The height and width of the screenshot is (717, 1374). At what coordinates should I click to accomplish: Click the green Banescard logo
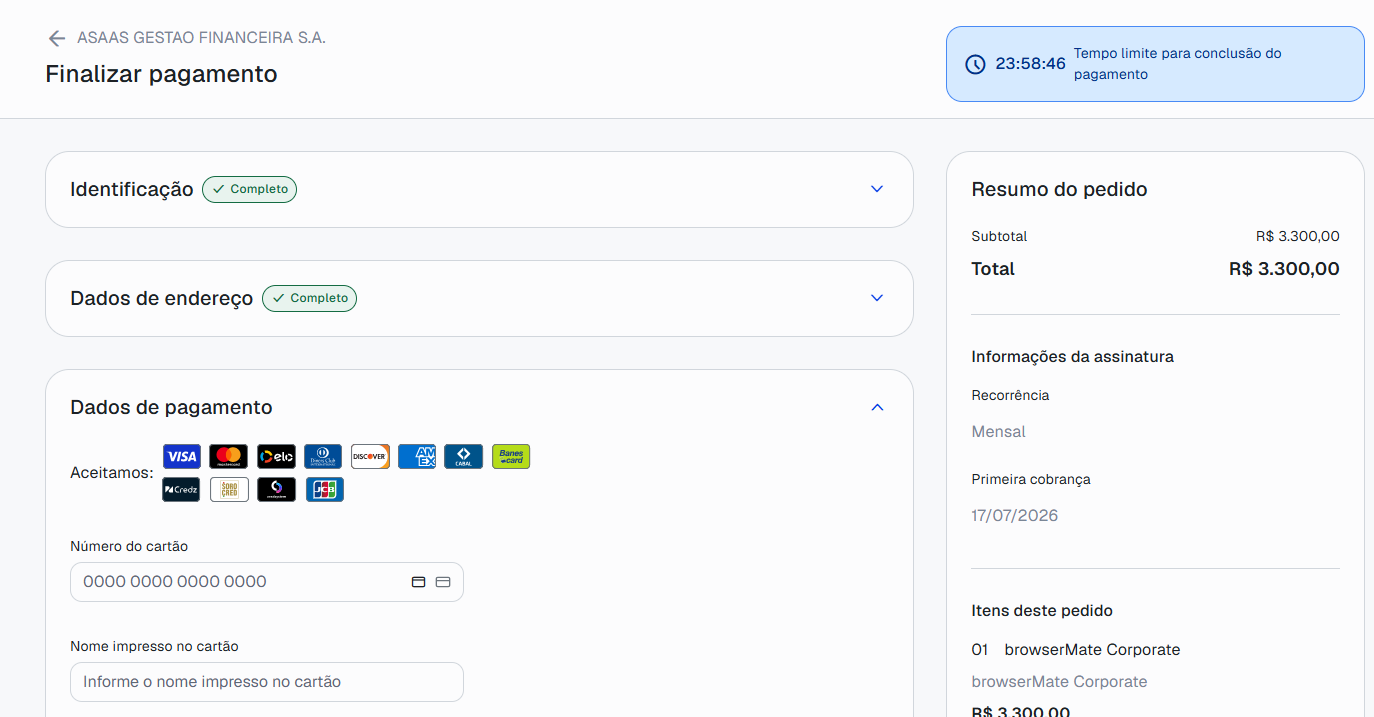pyautogui.click(x=511, y=457)
